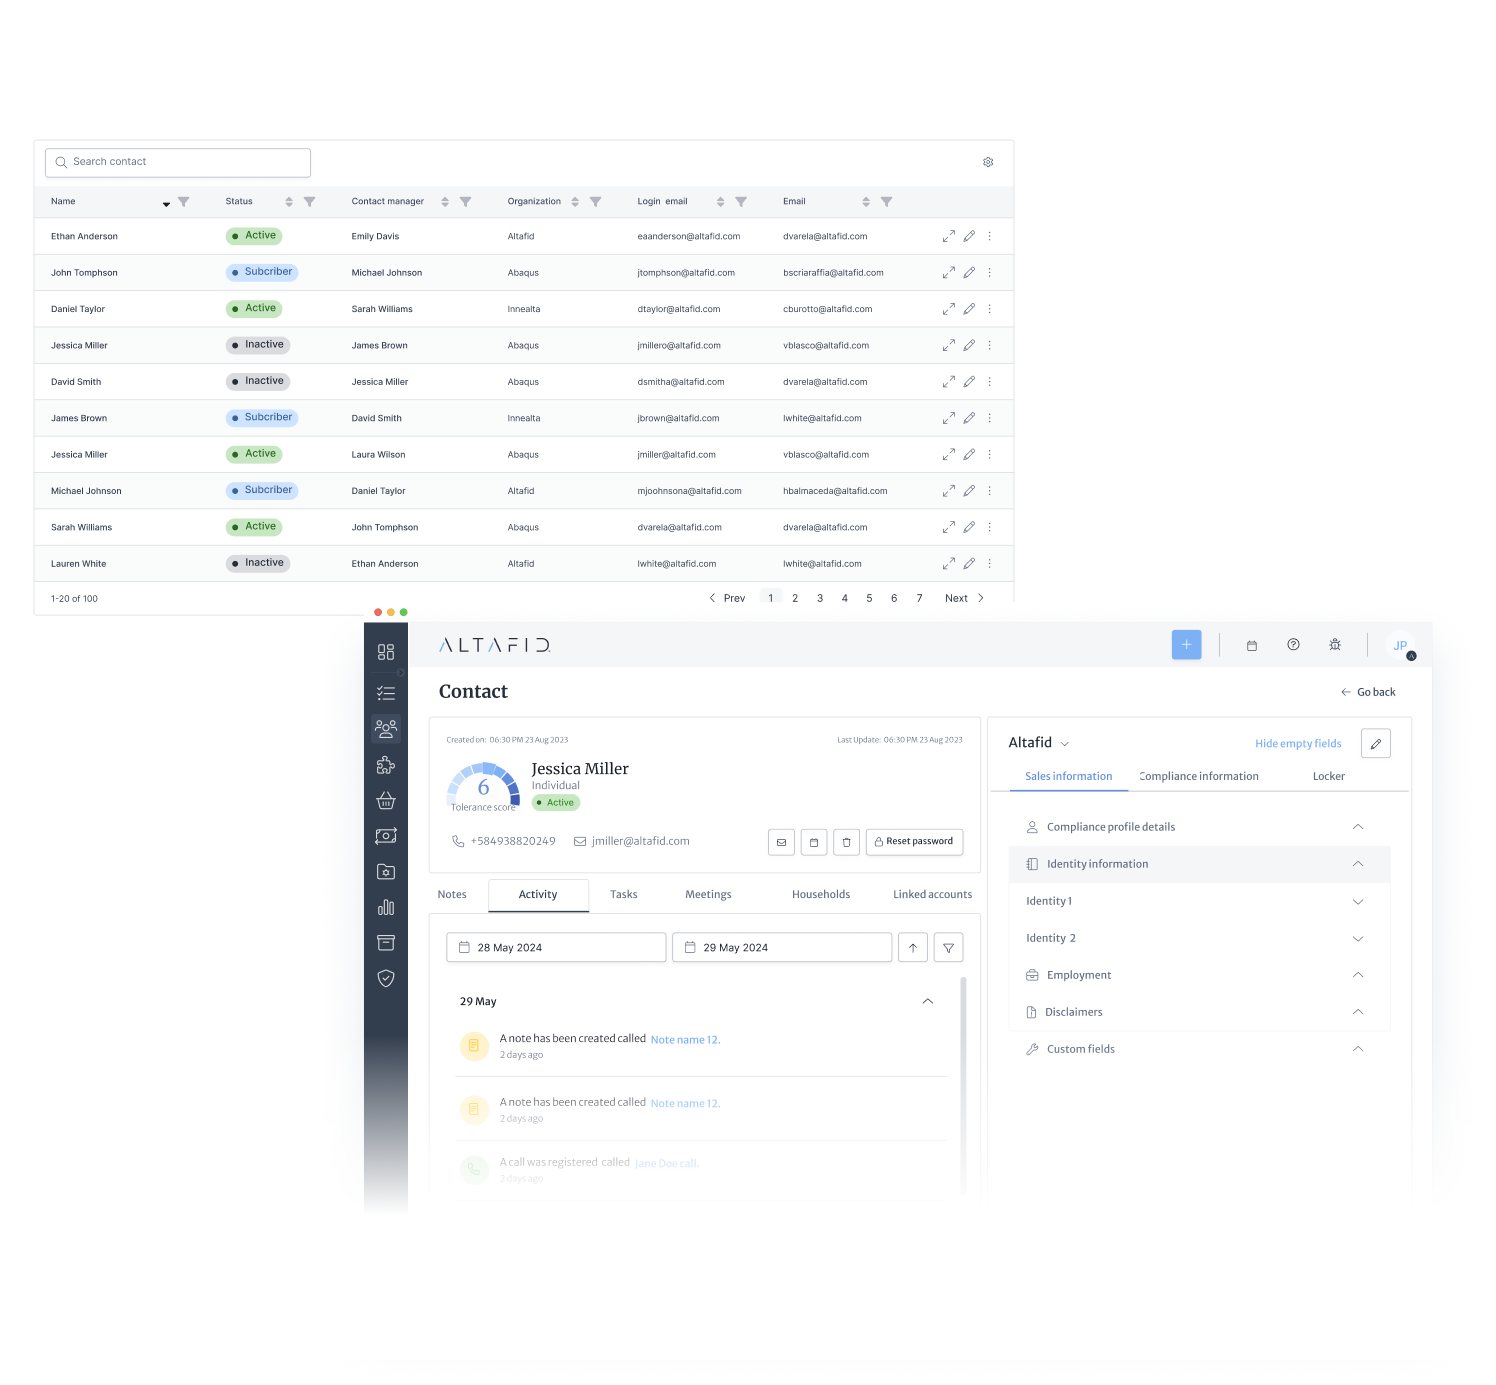
Task: Click the Reset password button
Action: 914,842
